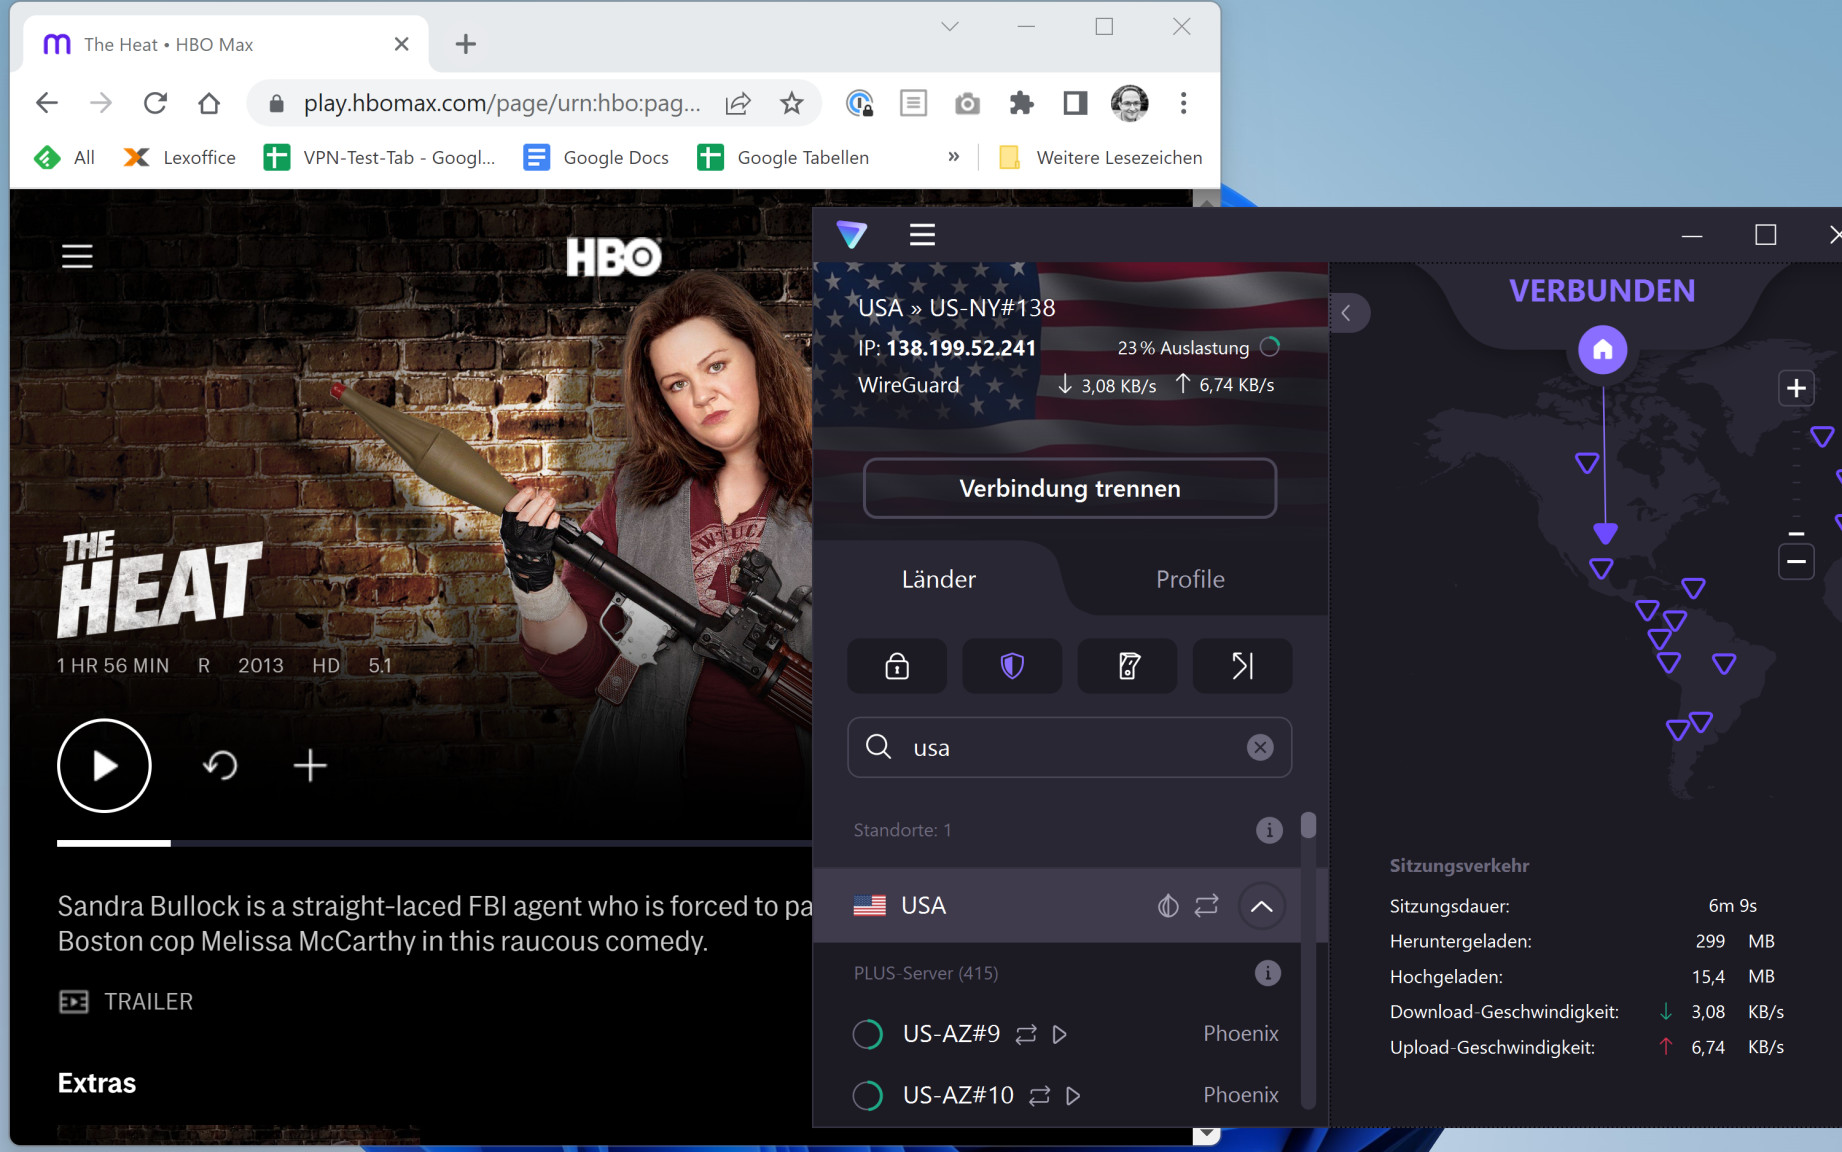Click the home location map marker
1842x1152 pixels.
[1602, 350]
